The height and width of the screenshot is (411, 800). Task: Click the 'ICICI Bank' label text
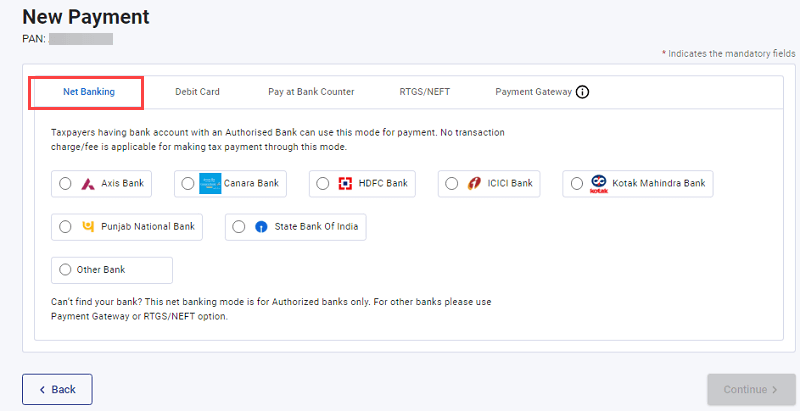510,183
